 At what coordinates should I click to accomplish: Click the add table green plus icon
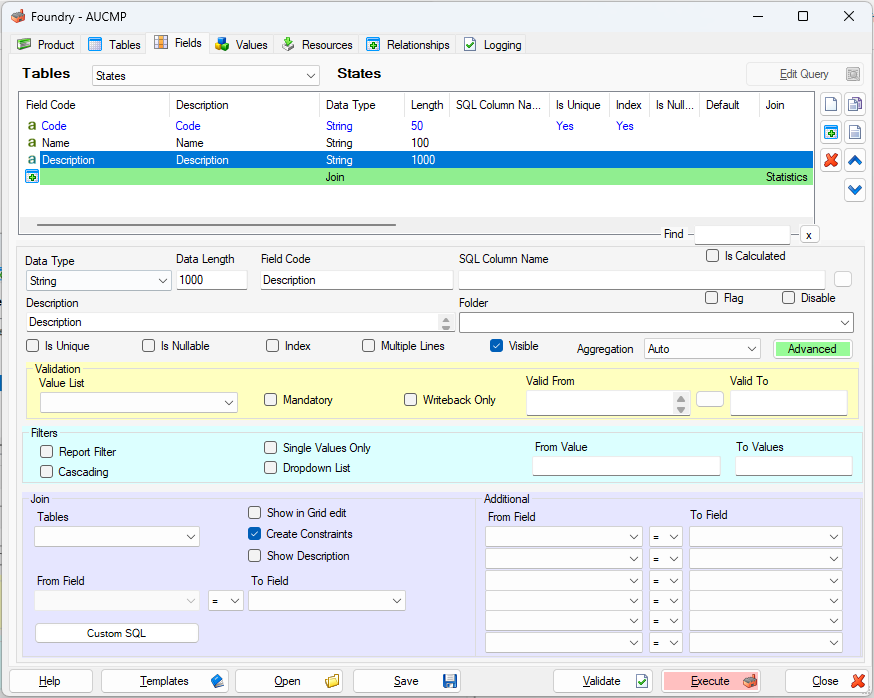[831, 133]
